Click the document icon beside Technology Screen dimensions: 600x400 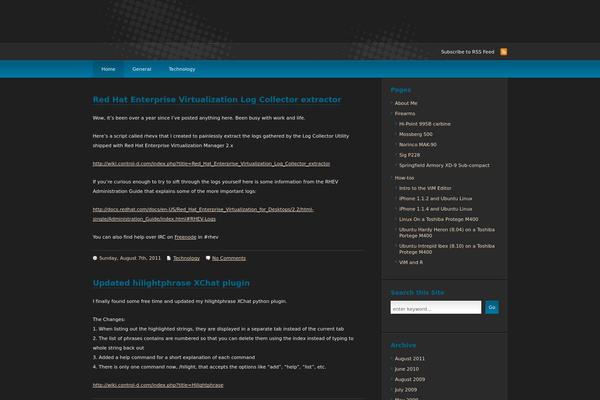pos(169,258)
